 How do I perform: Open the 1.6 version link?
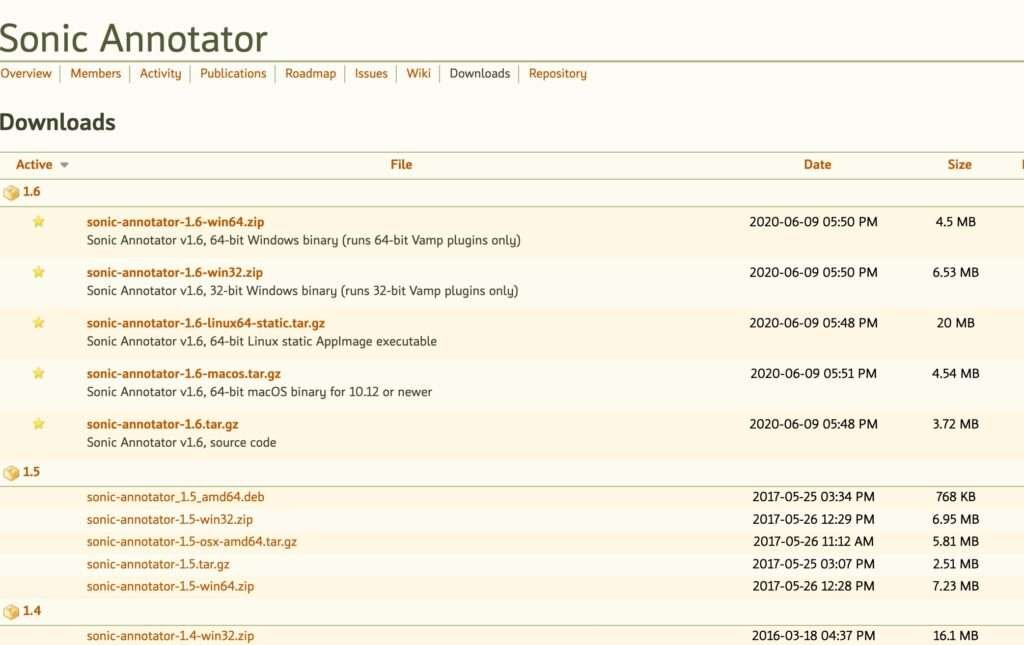click(x=31, y=192)
